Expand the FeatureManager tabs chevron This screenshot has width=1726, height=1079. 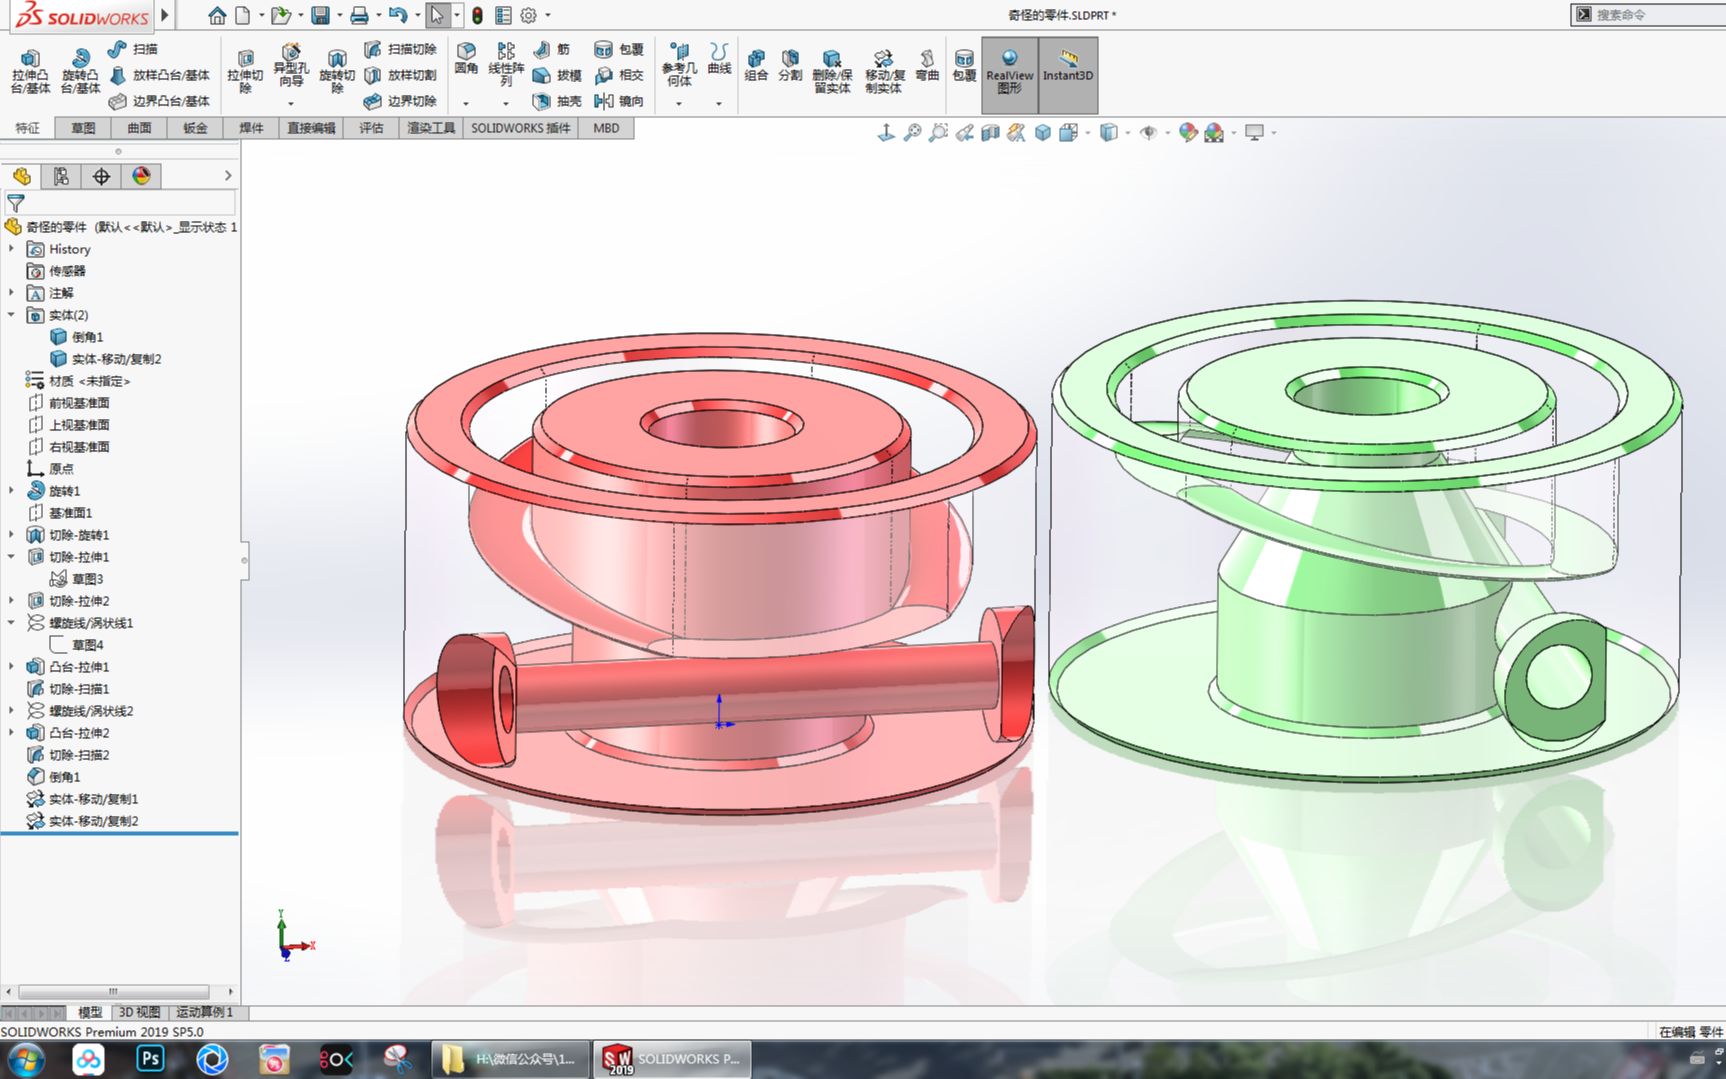(x=228, y=176)
